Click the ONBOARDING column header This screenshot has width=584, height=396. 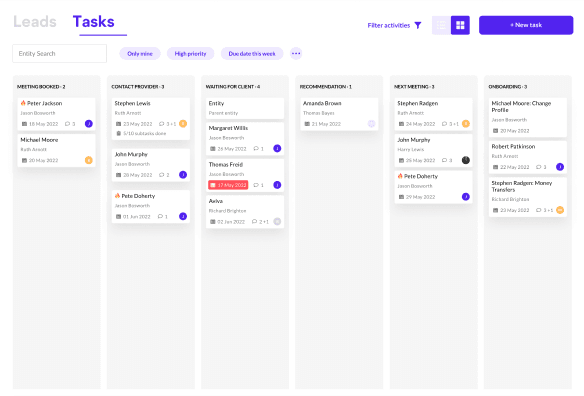508,87
